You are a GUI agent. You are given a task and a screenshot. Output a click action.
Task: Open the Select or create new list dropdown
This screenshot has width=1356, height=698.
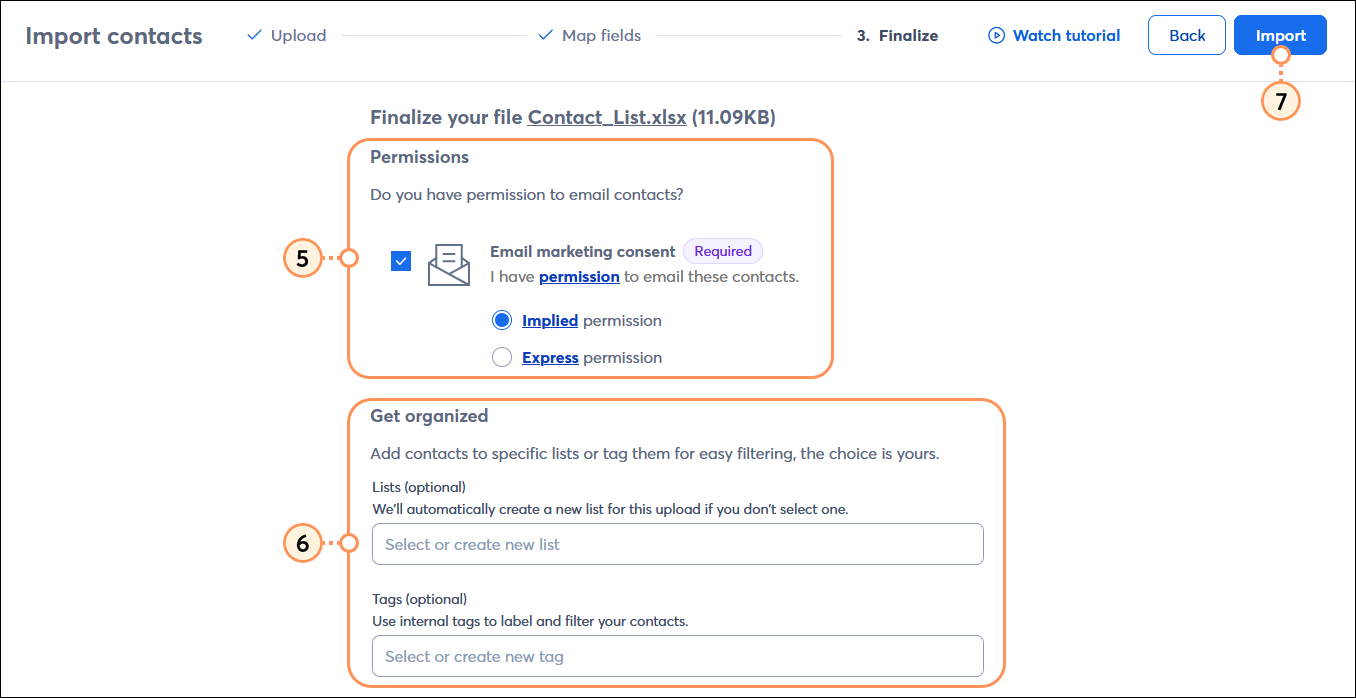[677, 544]
